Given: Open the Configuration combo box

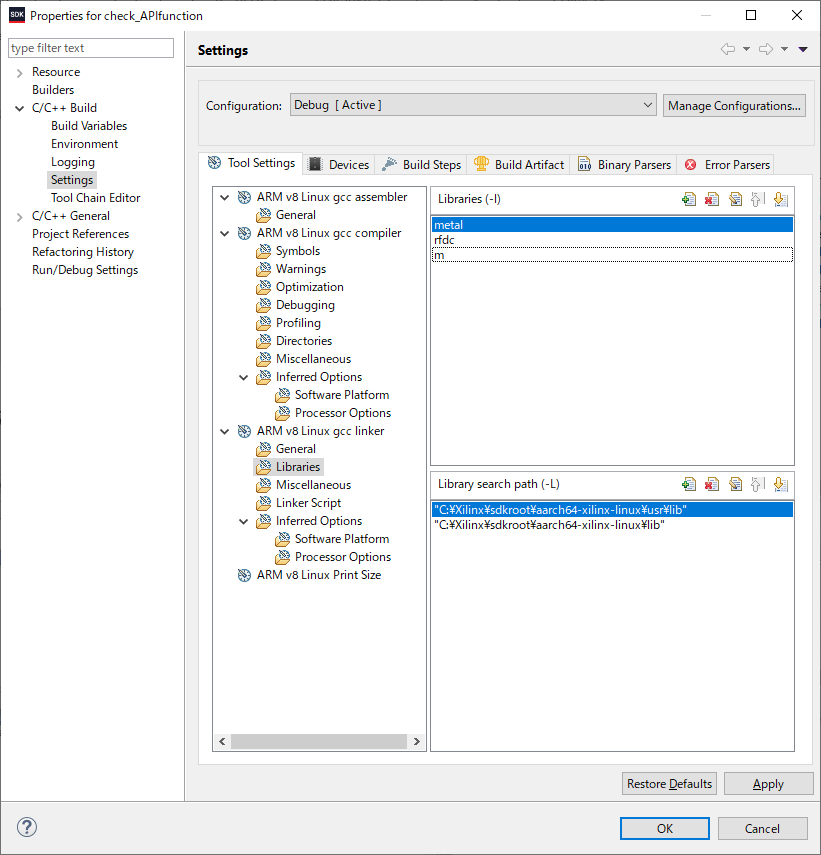Looking at the screenshot, I should [473, 105].
